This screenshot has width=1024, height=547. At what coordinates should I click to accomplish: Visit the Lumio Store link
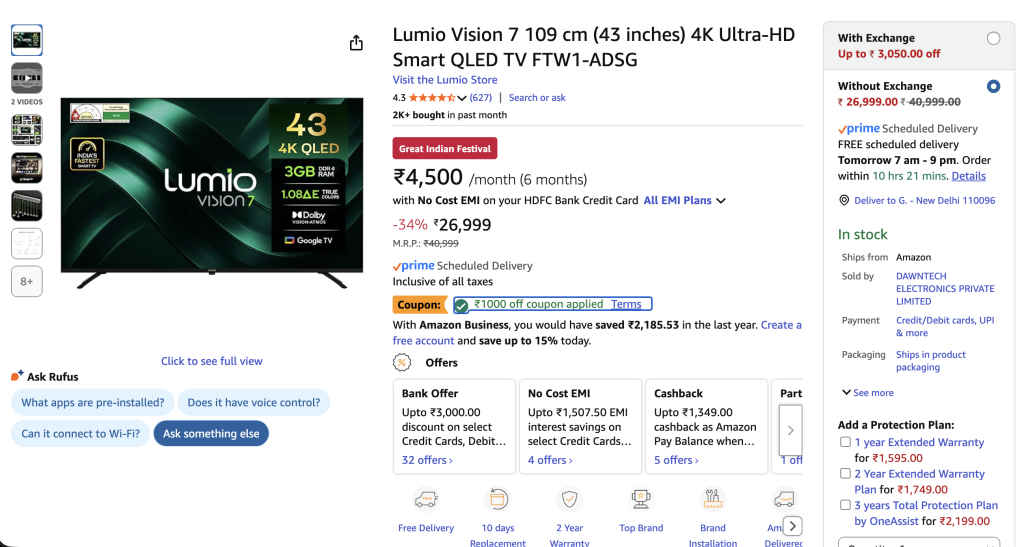(x=445, y=80)
